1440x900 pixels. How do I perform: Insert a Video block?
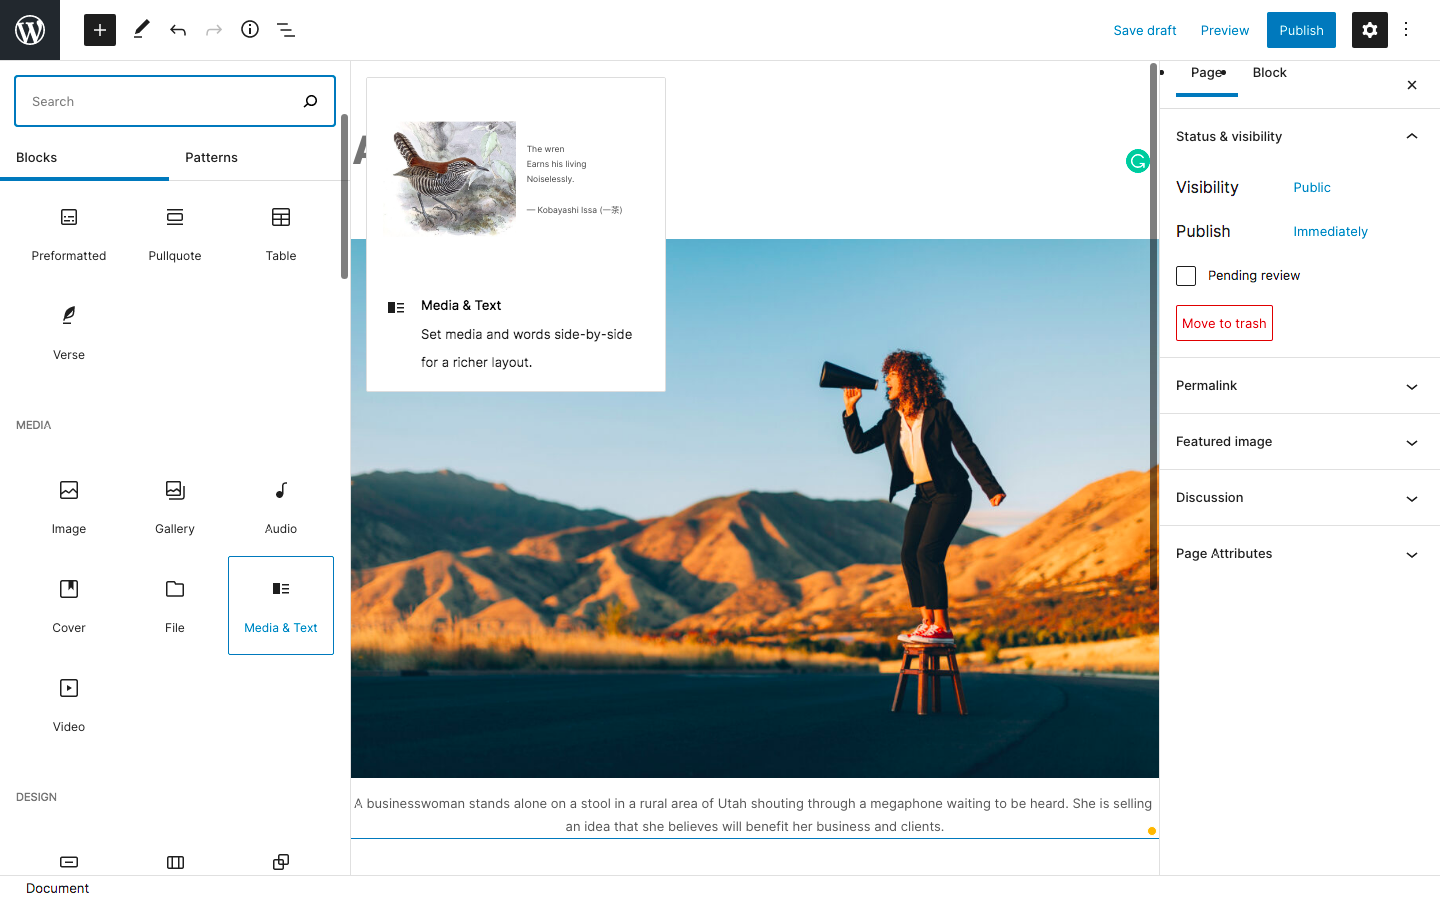[x=69, y=705]
